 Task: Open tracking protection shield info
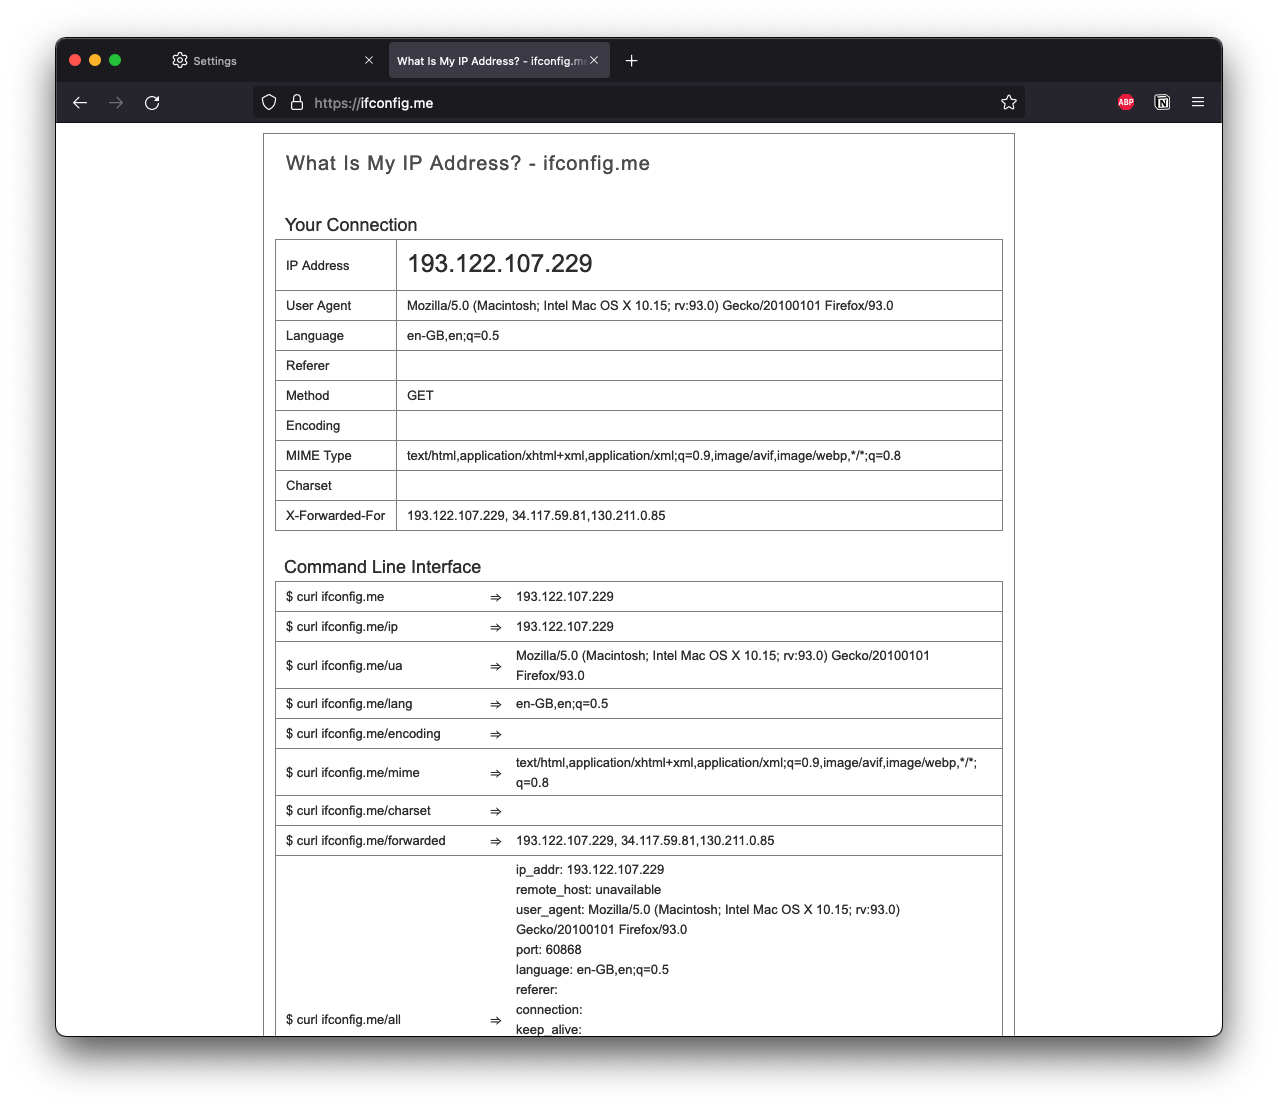coord(269,102)
